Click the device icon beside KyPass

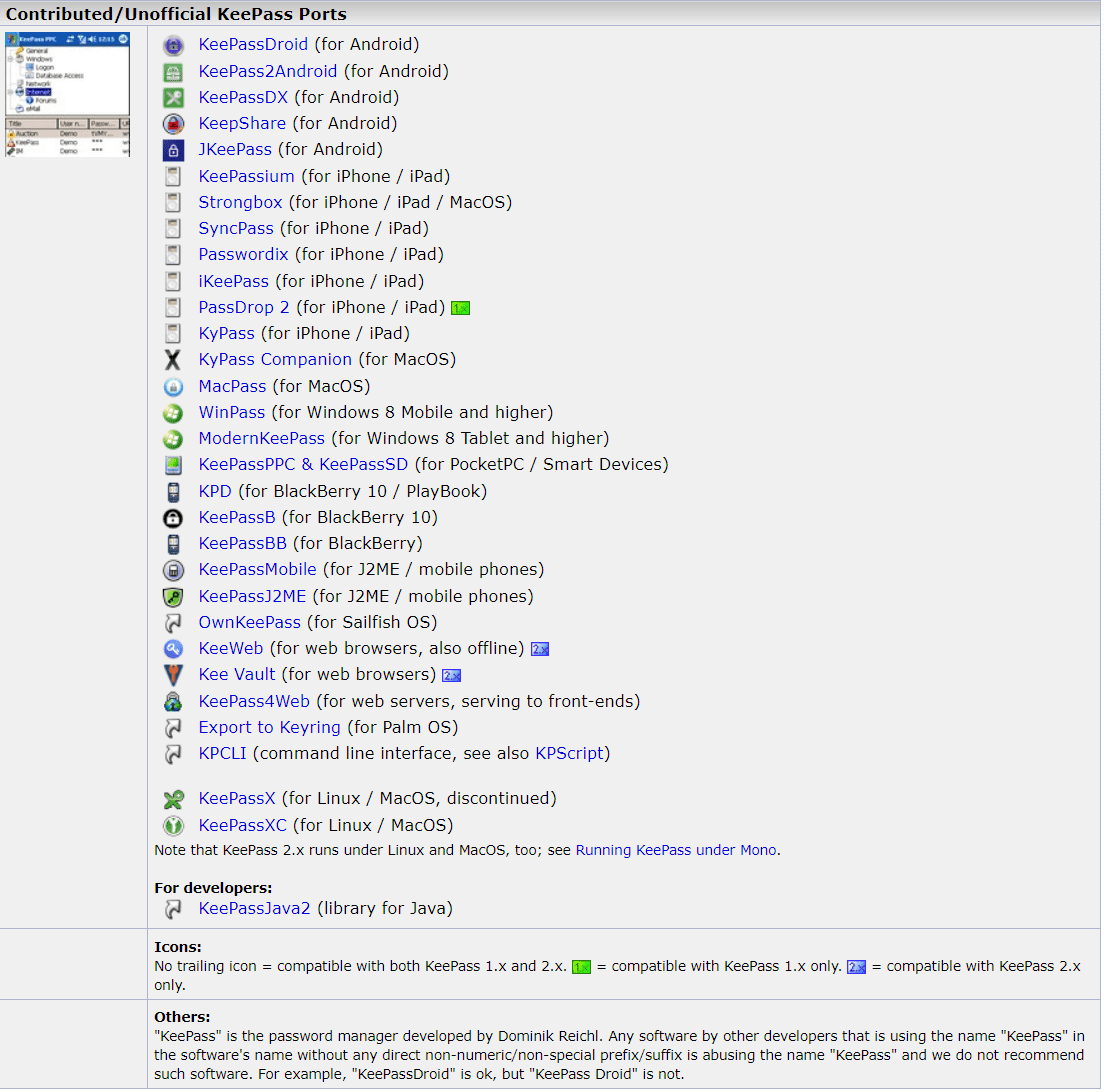(173, 334)
